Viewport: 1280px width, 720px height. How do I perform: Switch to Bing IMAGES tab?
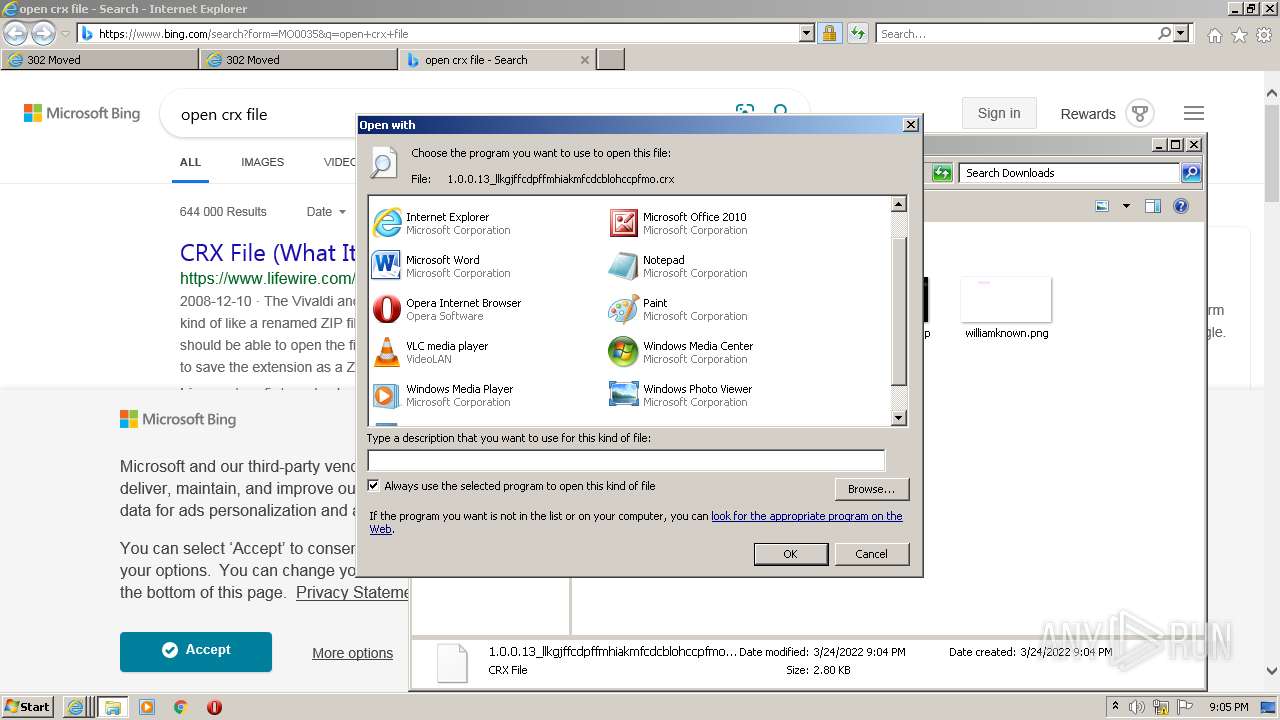coord(262,162)
